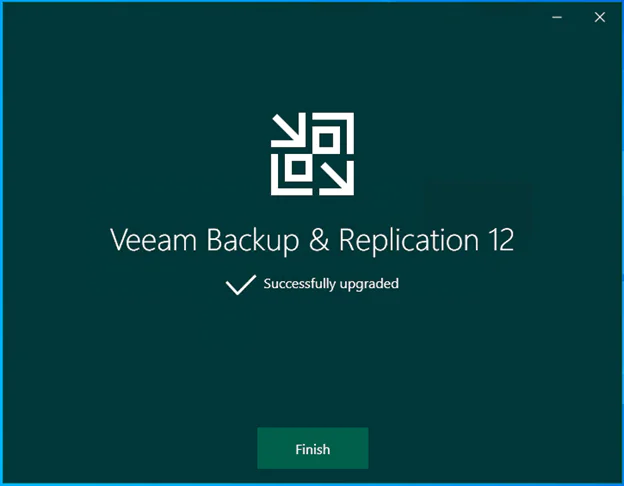This screenshot has height=486, width=624.
Task: Click the word "Replication" in the title
Action: click(x=409, y=241)
